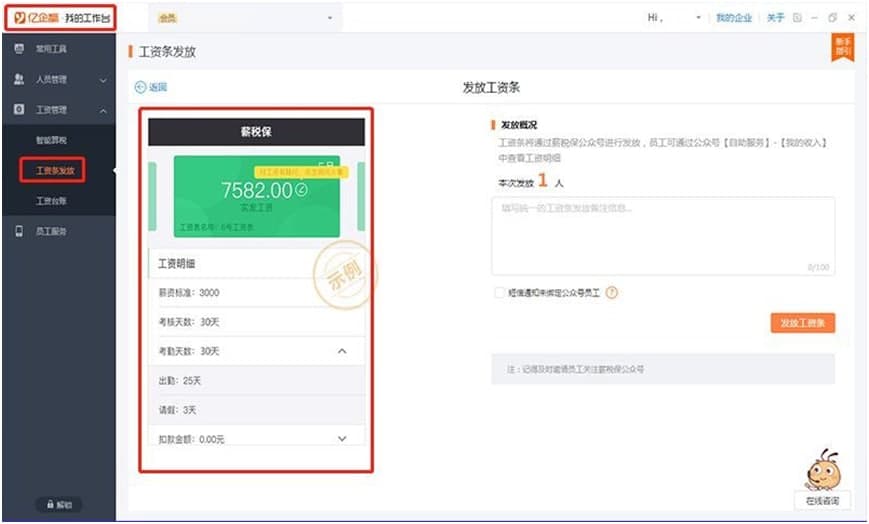Click the orange 发放工资条 button

click(802, 323)
